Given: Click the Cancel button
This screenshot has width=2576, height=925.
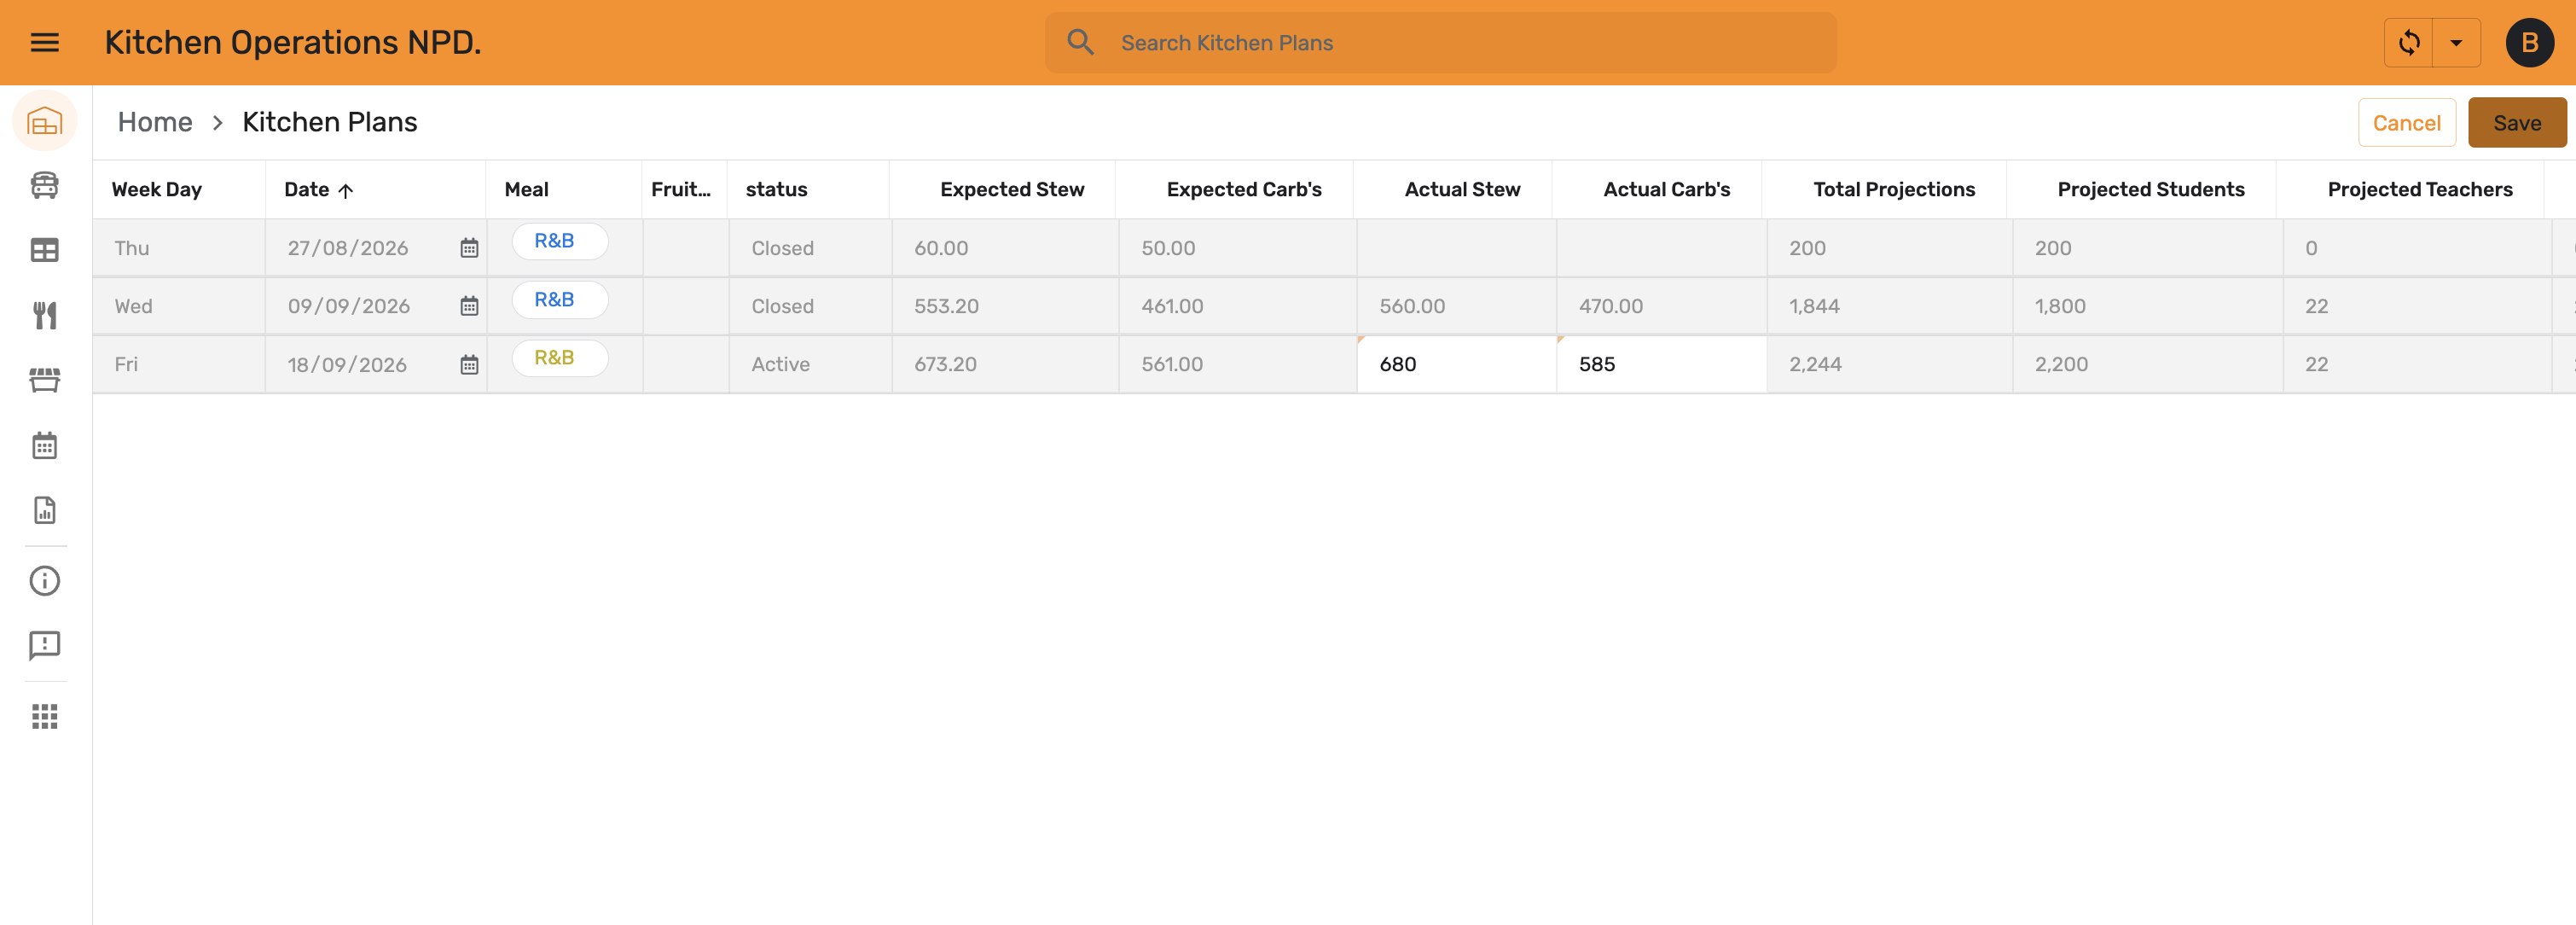Looking at the screenshot, I should pos(2406,123).
